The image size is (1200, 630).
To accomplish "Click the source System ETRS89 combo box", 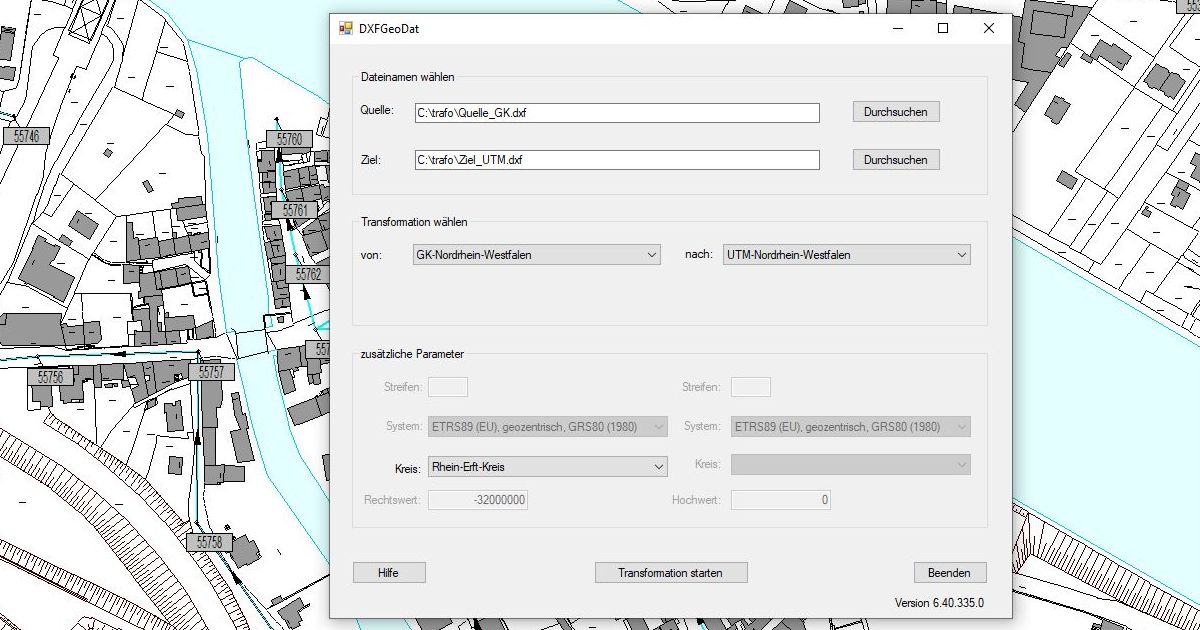I will tap(546, 427).
